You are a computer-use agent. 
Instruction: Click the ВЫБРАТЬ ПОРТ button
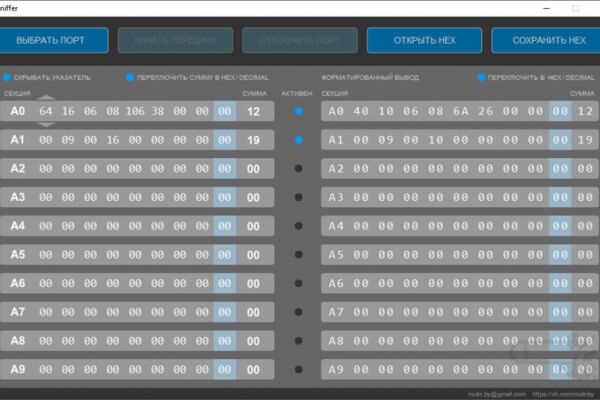[x=53, y=40]
